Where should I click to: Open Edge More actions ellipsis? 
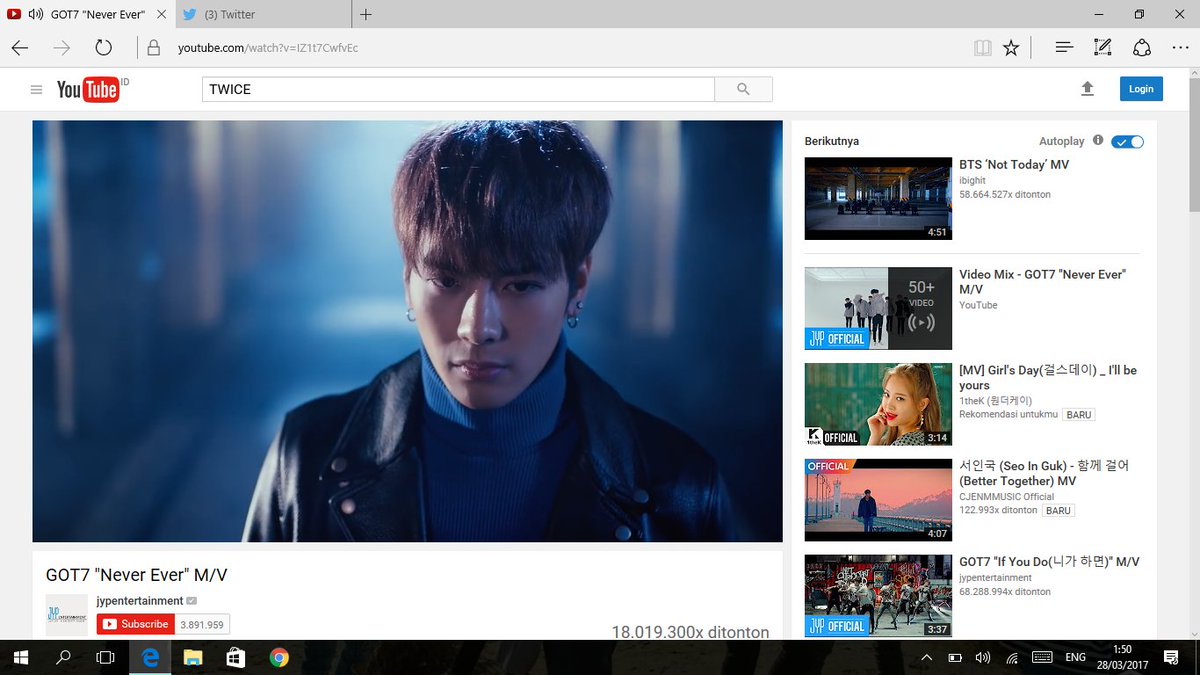[x=1179, y=47]
